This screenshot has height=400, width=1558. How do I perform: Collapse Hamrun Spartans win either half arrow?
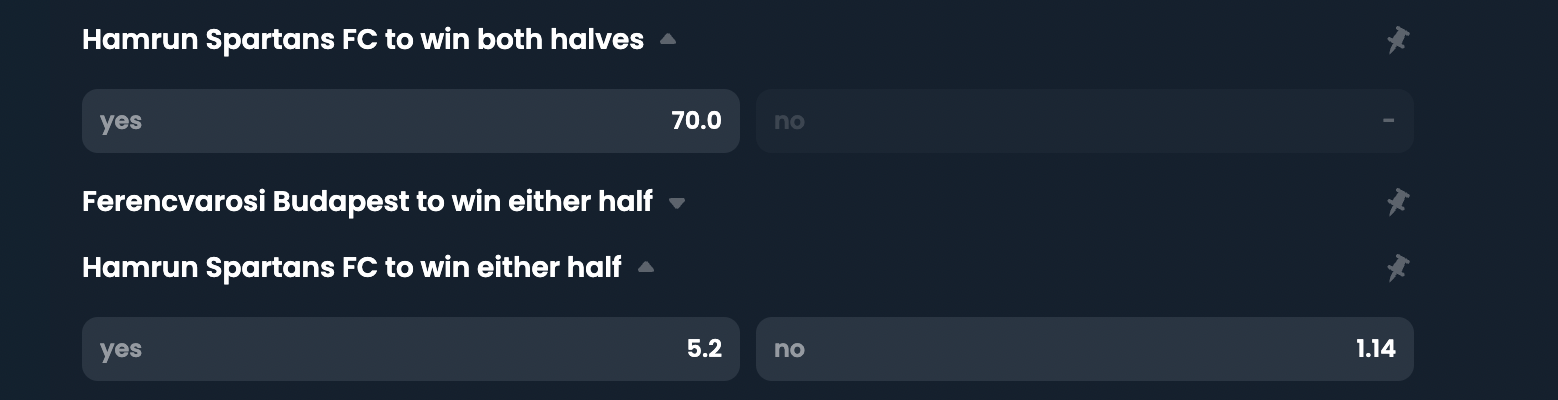coord(646,267)
